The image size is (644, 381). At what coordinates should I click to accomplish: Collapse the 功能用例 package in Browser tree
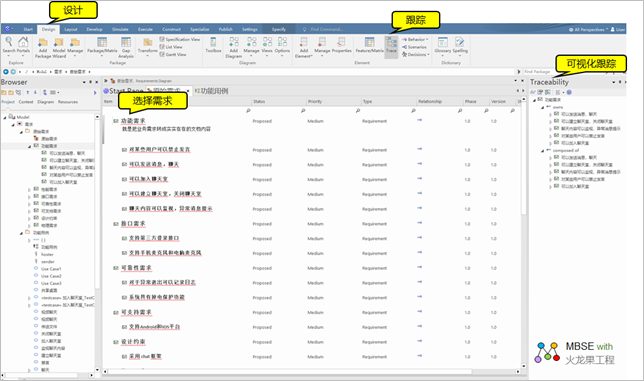21,233
